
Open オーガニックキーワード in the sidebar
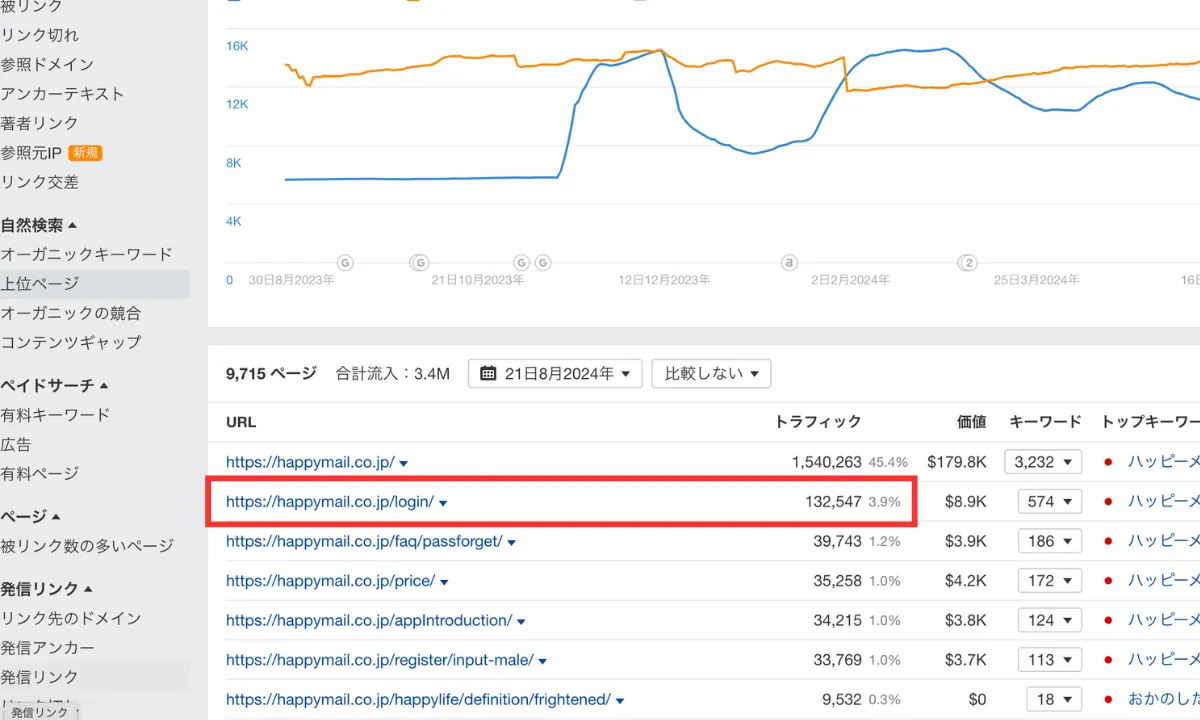point(86,254)
